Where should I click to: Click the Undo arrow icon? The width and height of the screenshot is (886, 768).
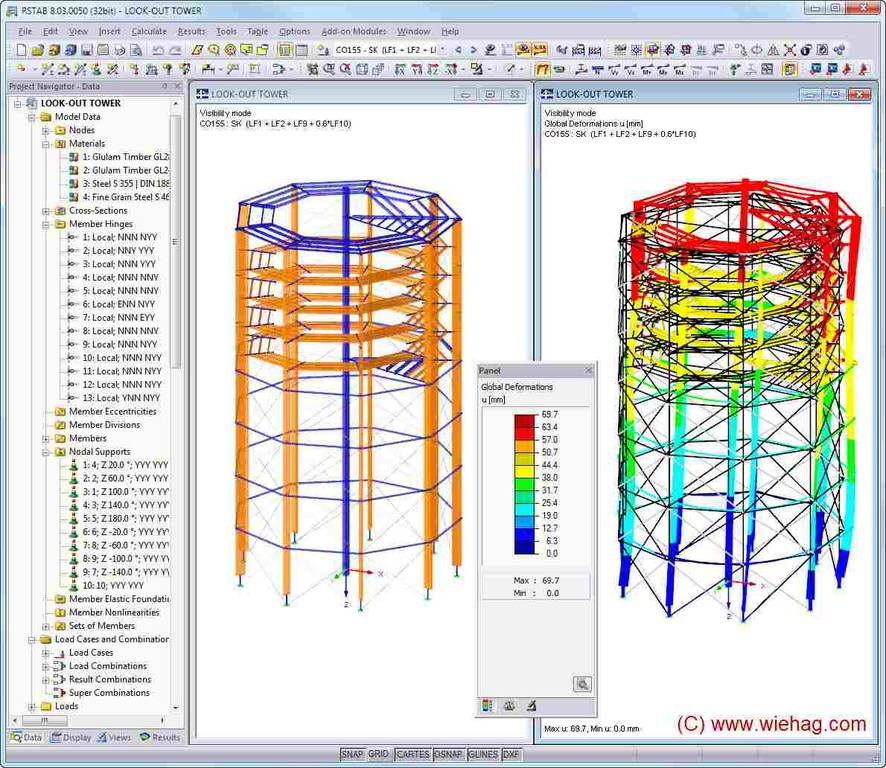158,50
